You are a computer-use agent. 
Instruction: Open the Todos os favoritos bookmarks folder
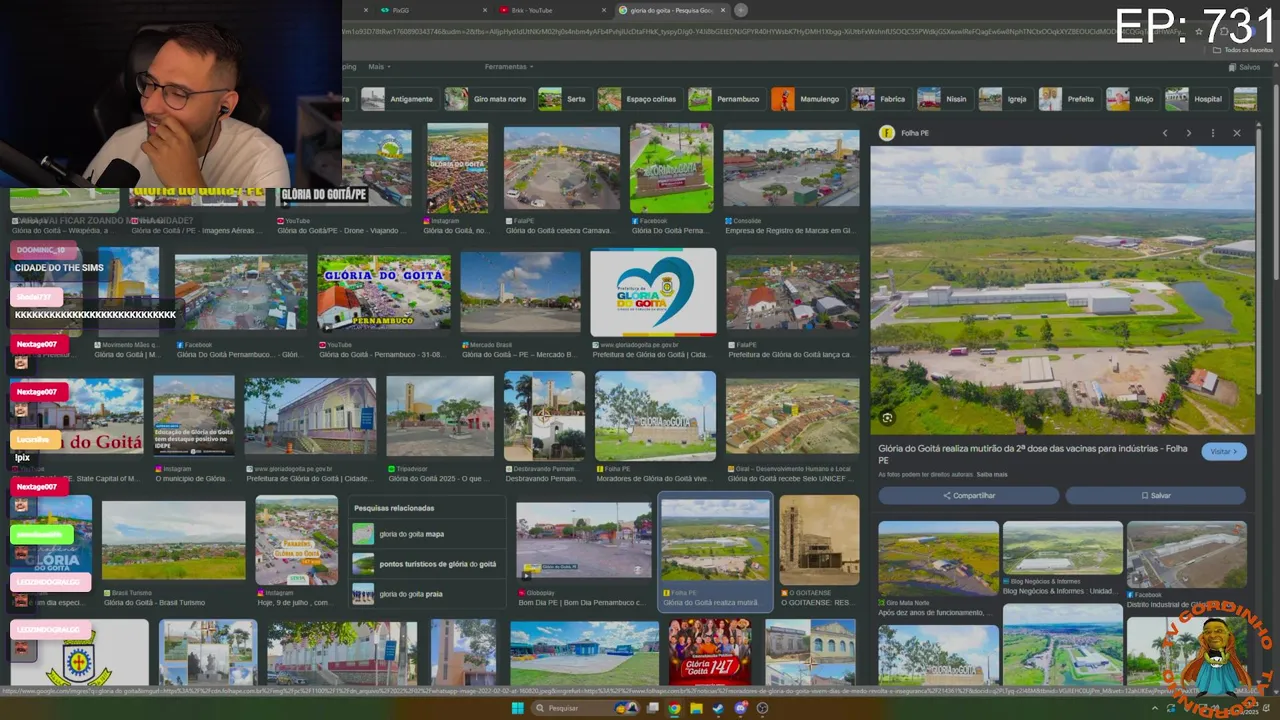tap(1244, 50)
